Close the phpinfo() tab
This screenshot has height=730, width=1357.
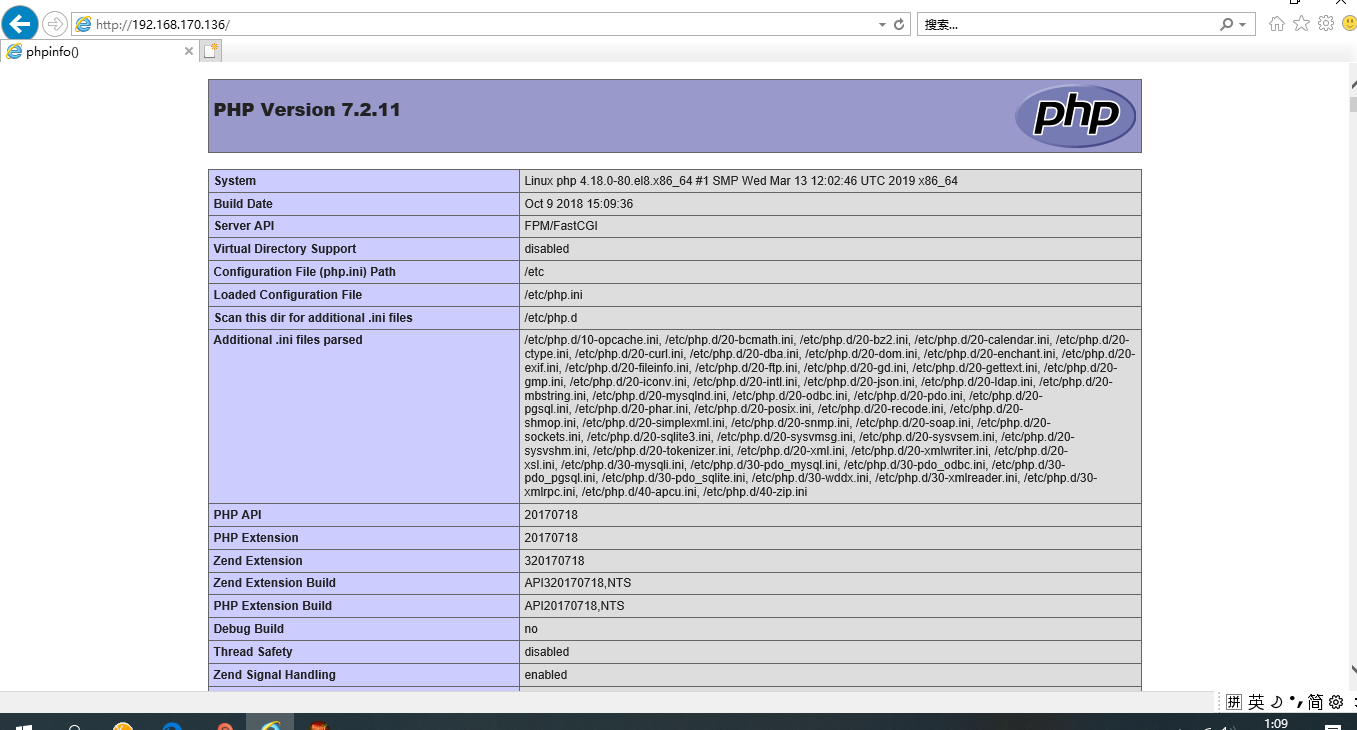pos(188,51)
